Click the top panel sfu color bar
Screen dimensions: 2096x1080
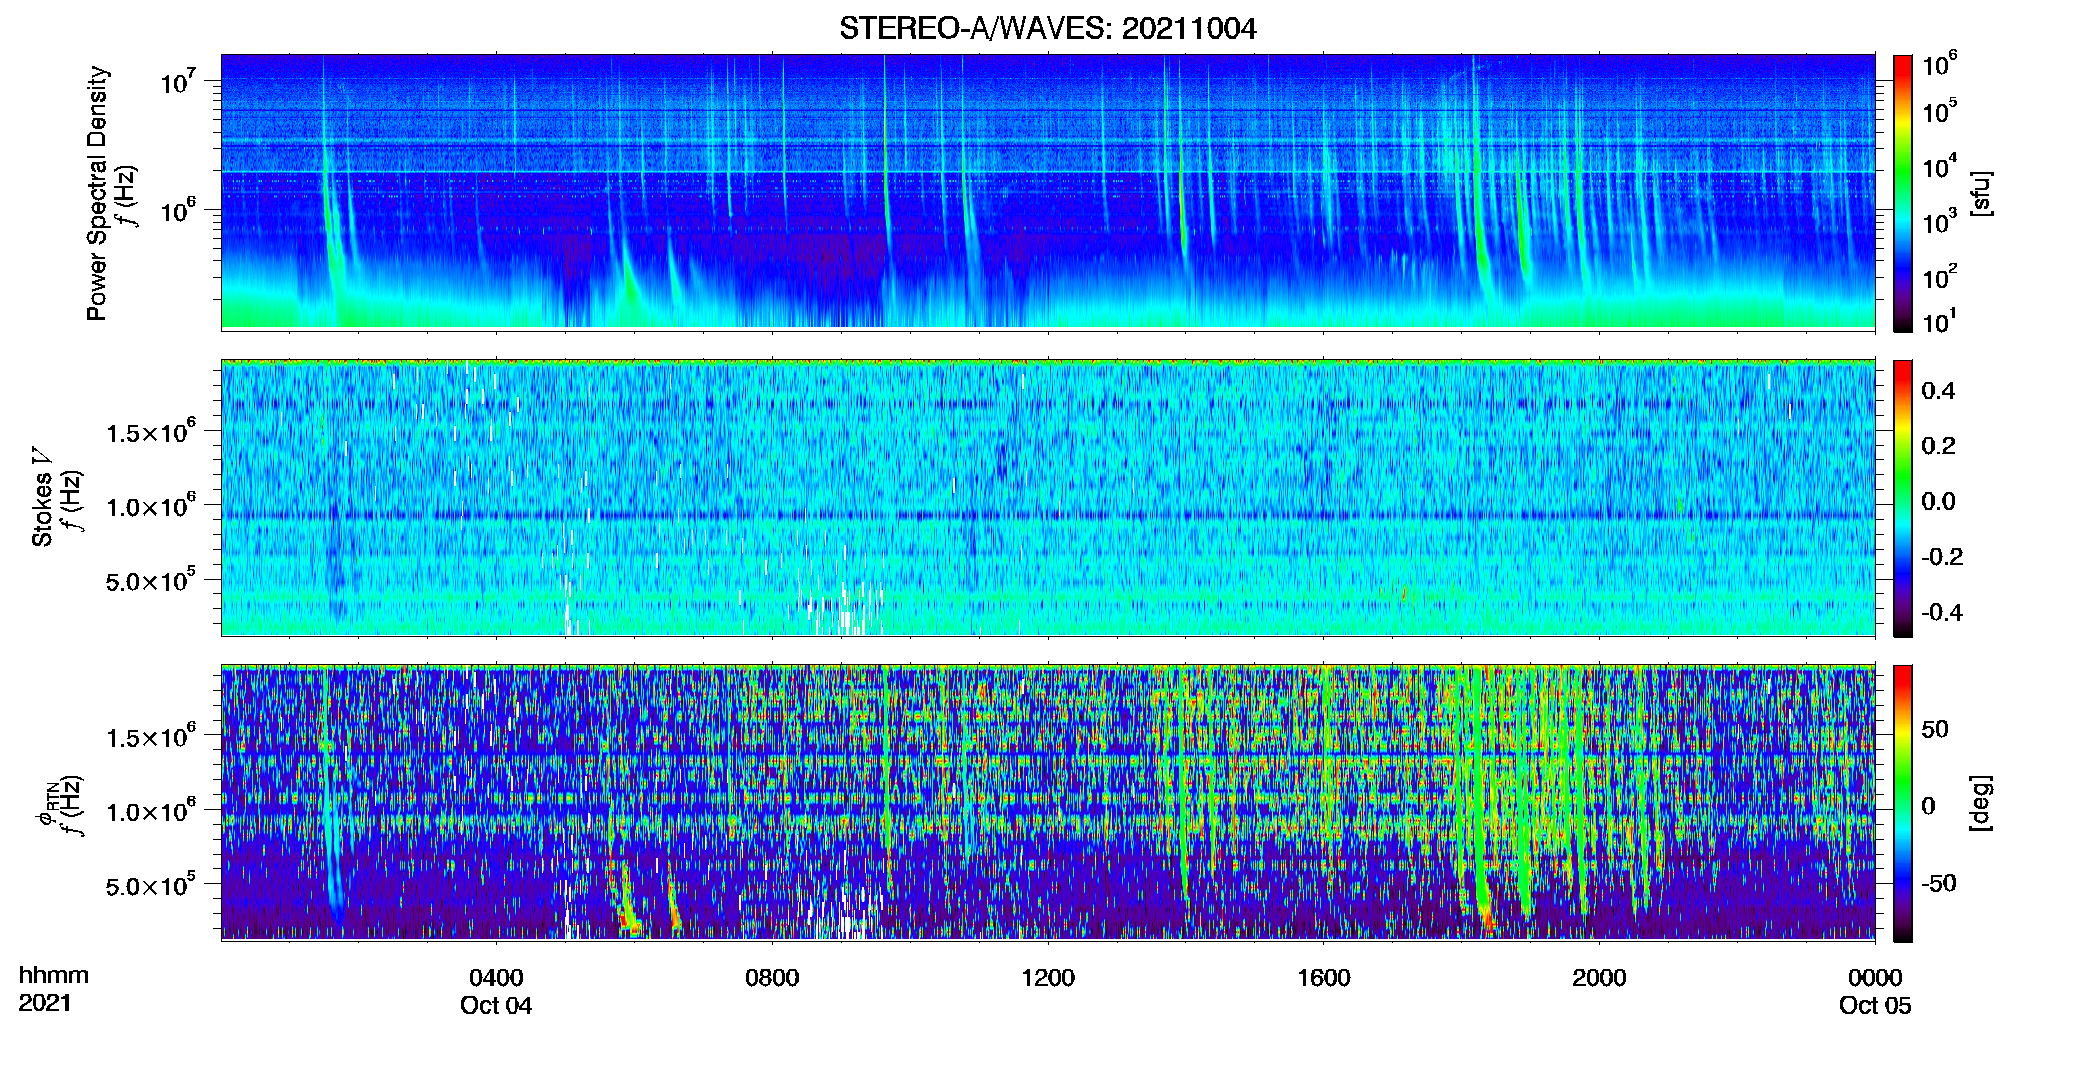pos(1903,193)
